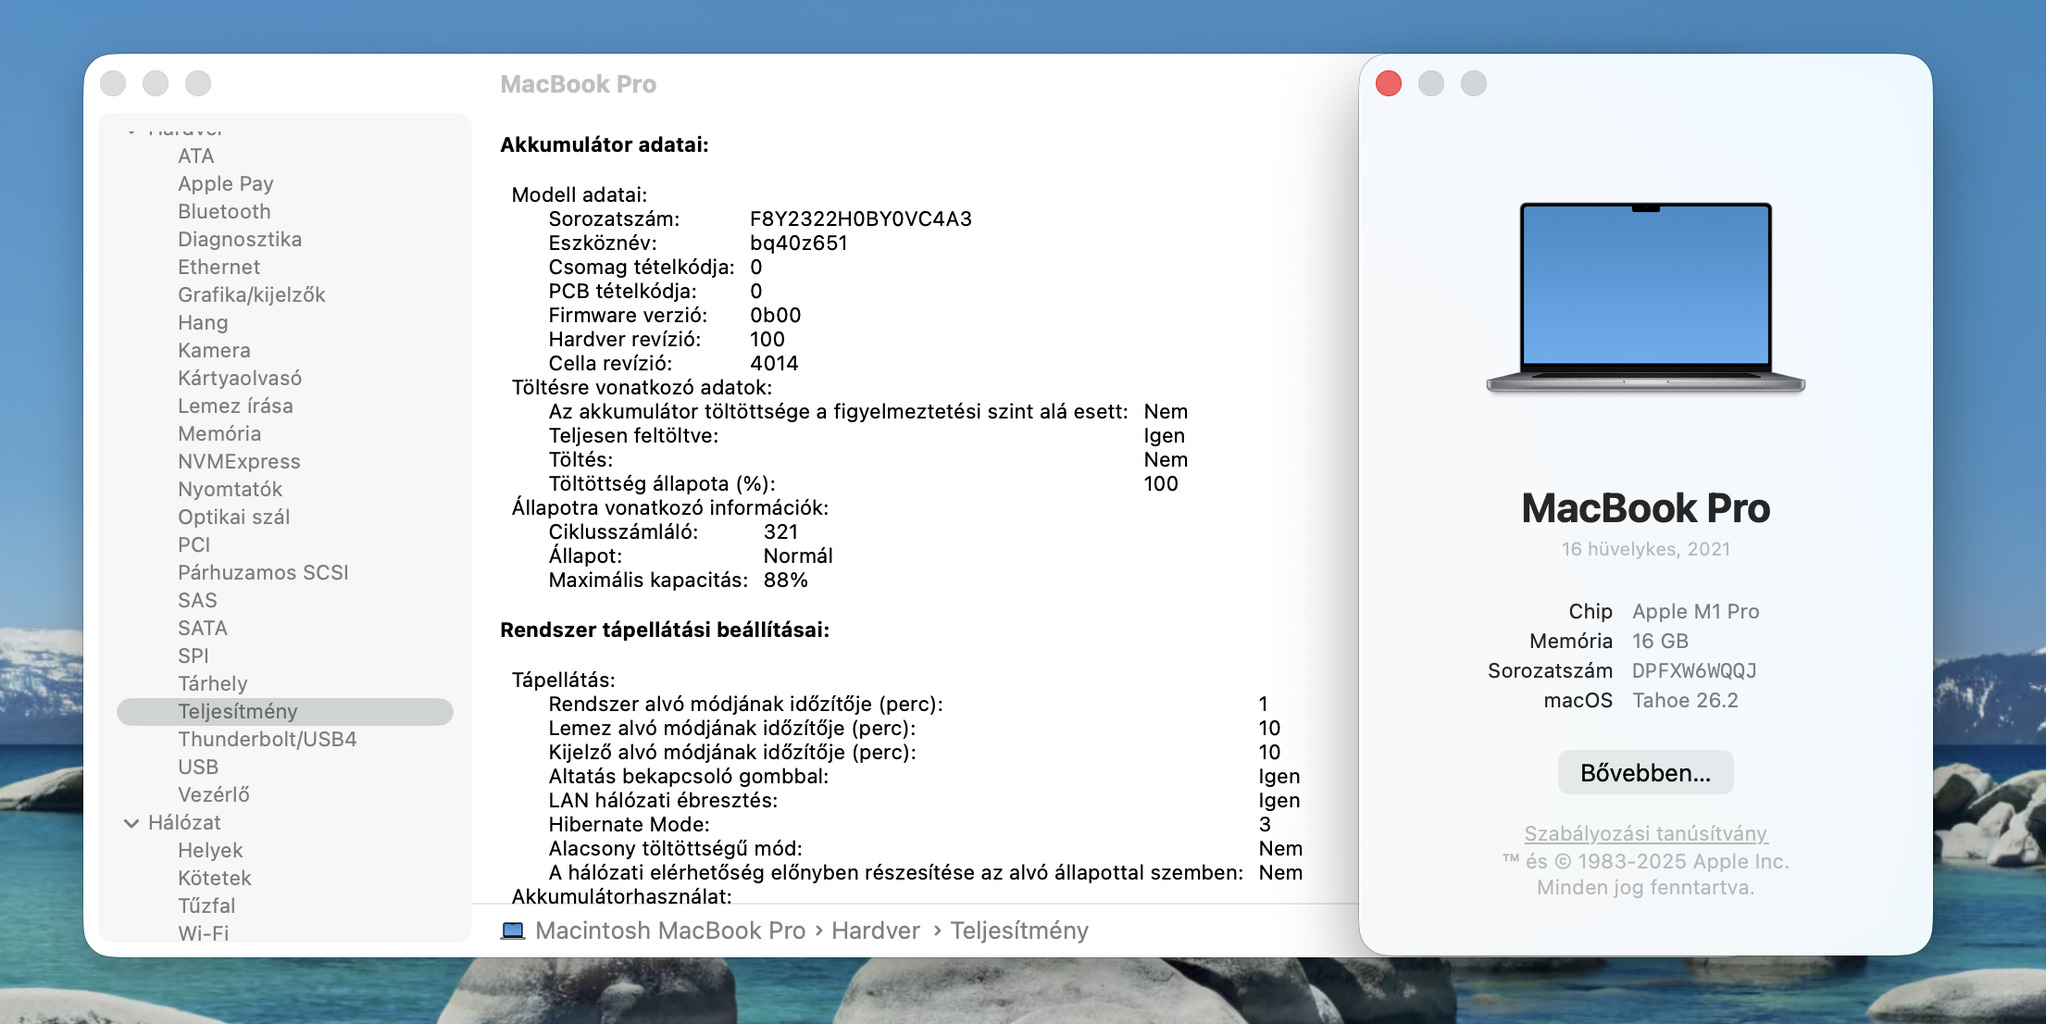Image resolution: width=2046 pixels, height=1024 pixels.
Task: Select the highlighted Teljesítmény sidebar item
Action: pos(285,712)
